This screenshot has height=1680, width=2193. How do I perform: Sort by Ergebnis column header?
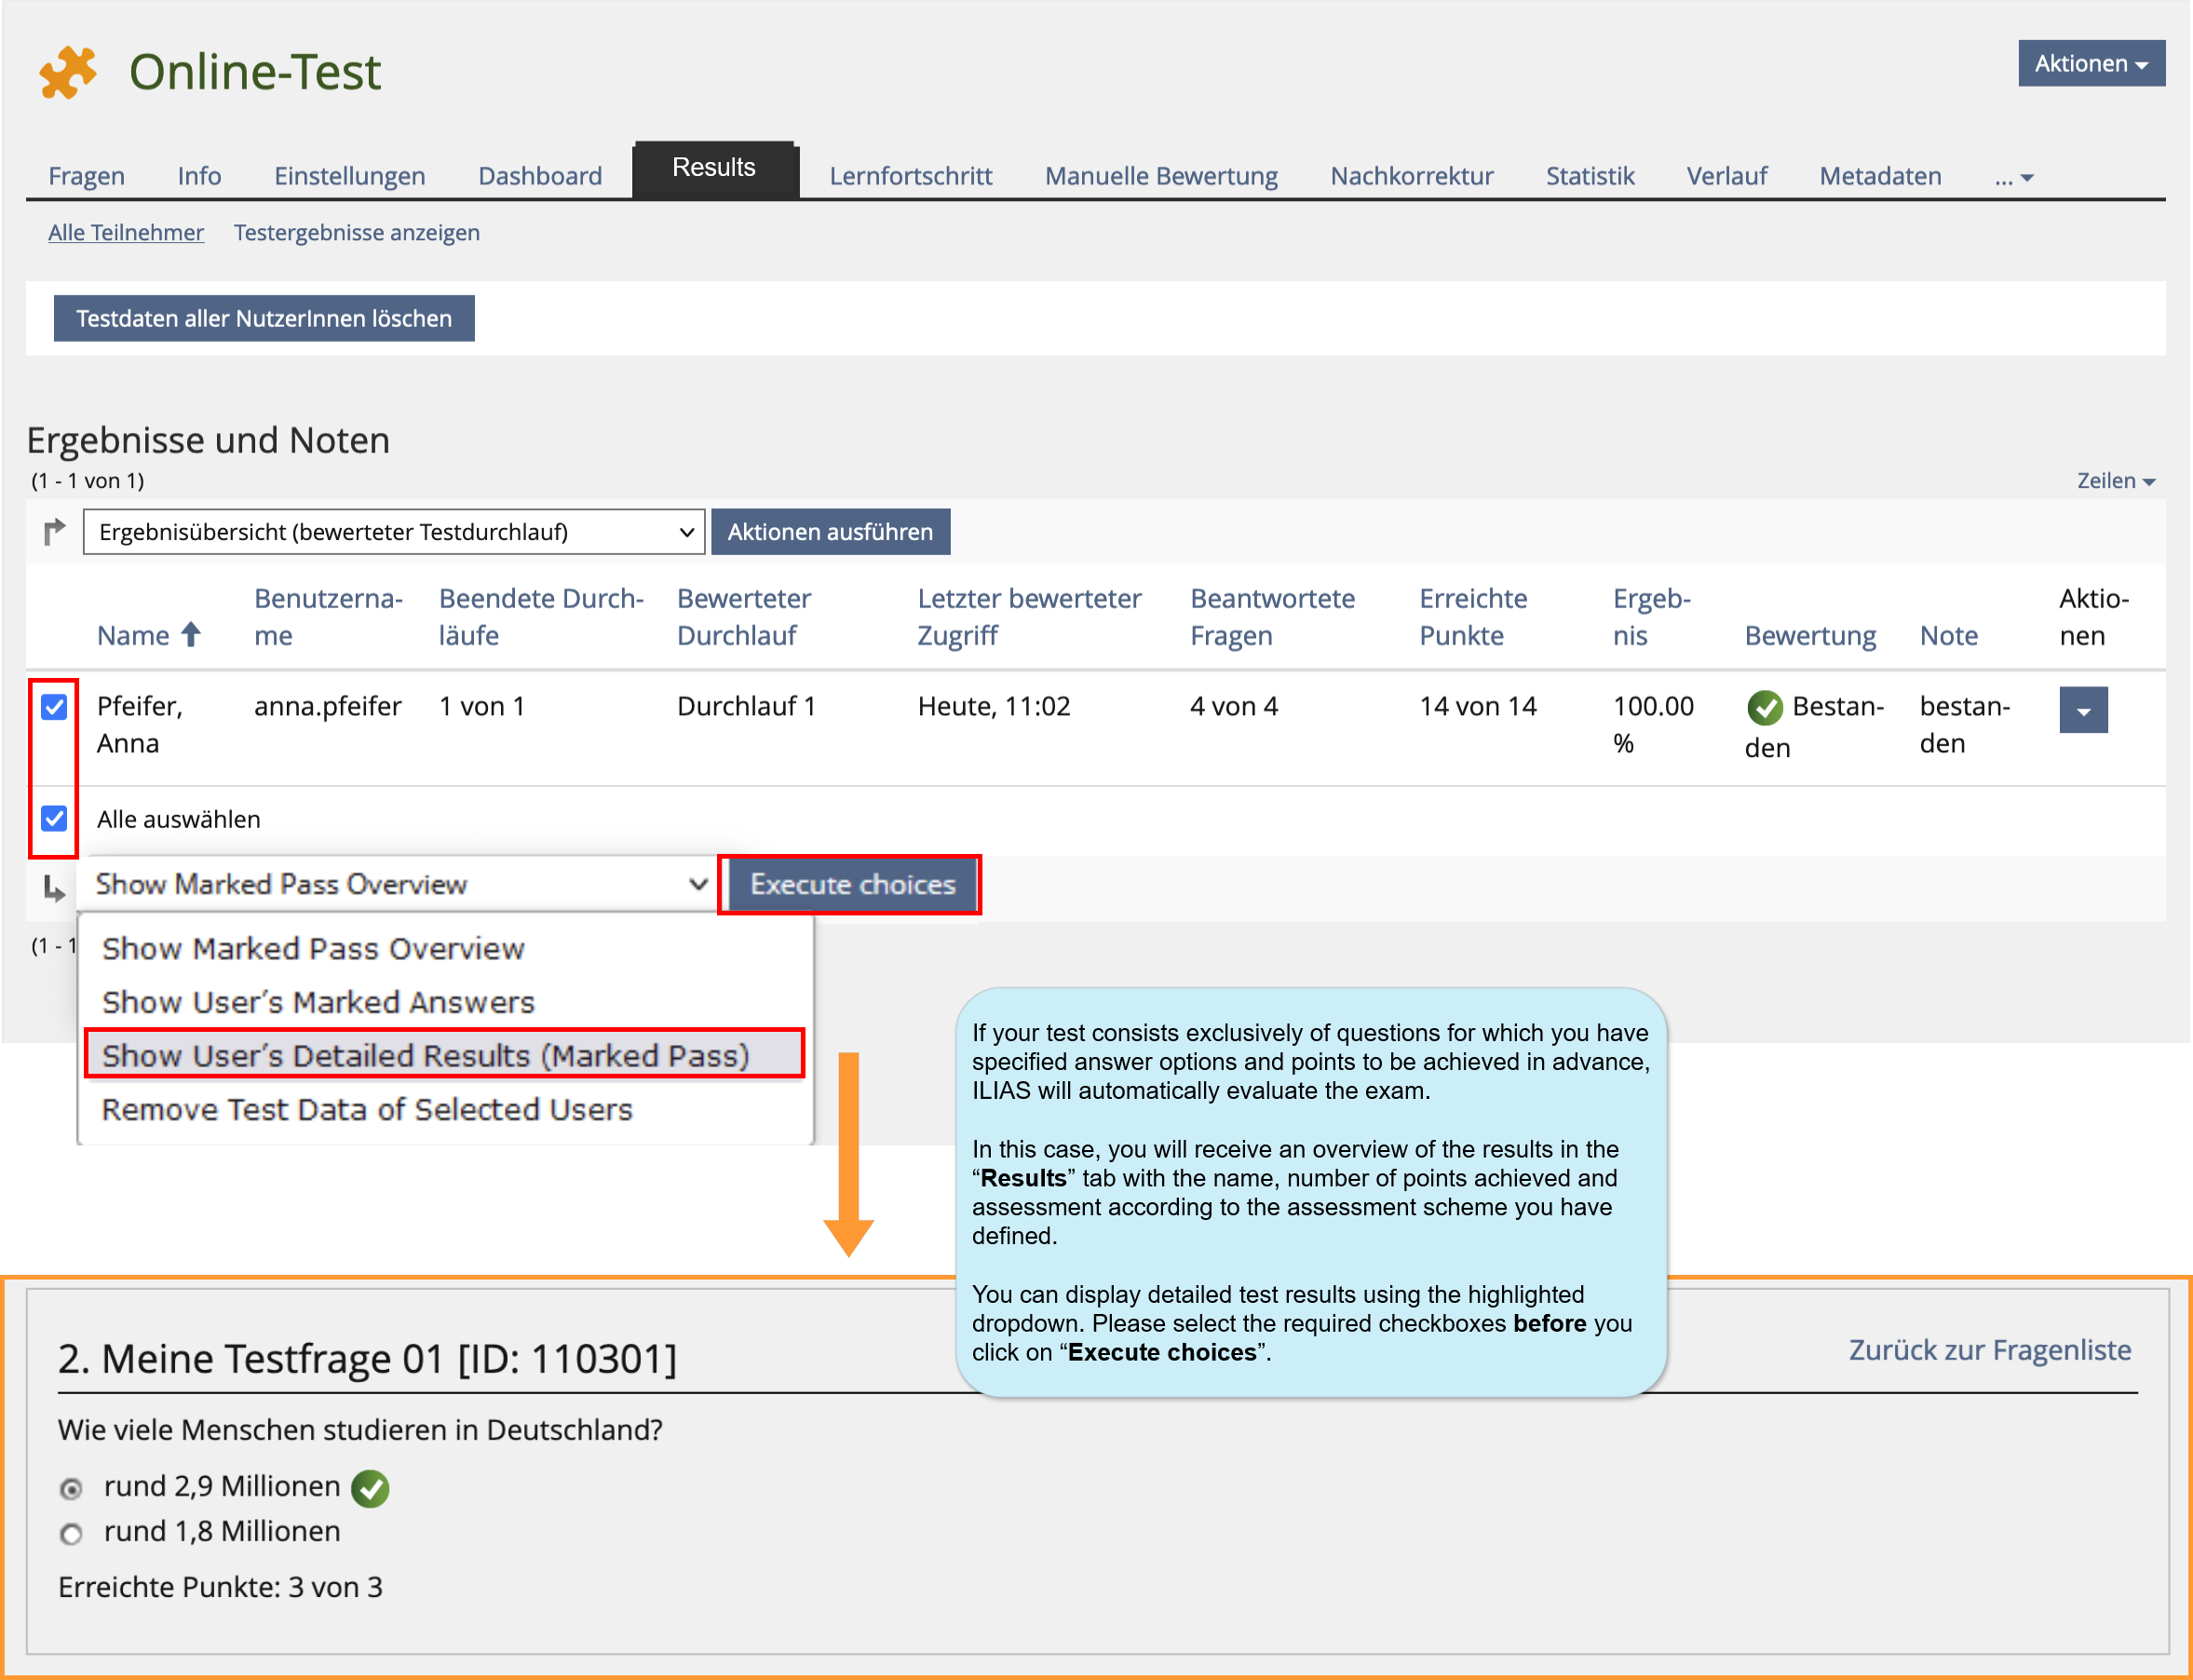(1652, 617)
